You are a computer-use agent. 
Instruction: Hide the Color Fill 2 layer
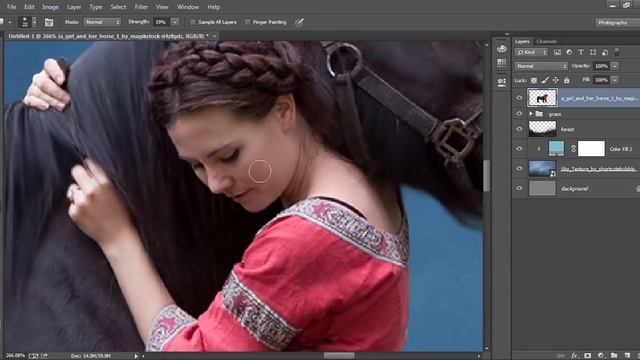[519, 149]
